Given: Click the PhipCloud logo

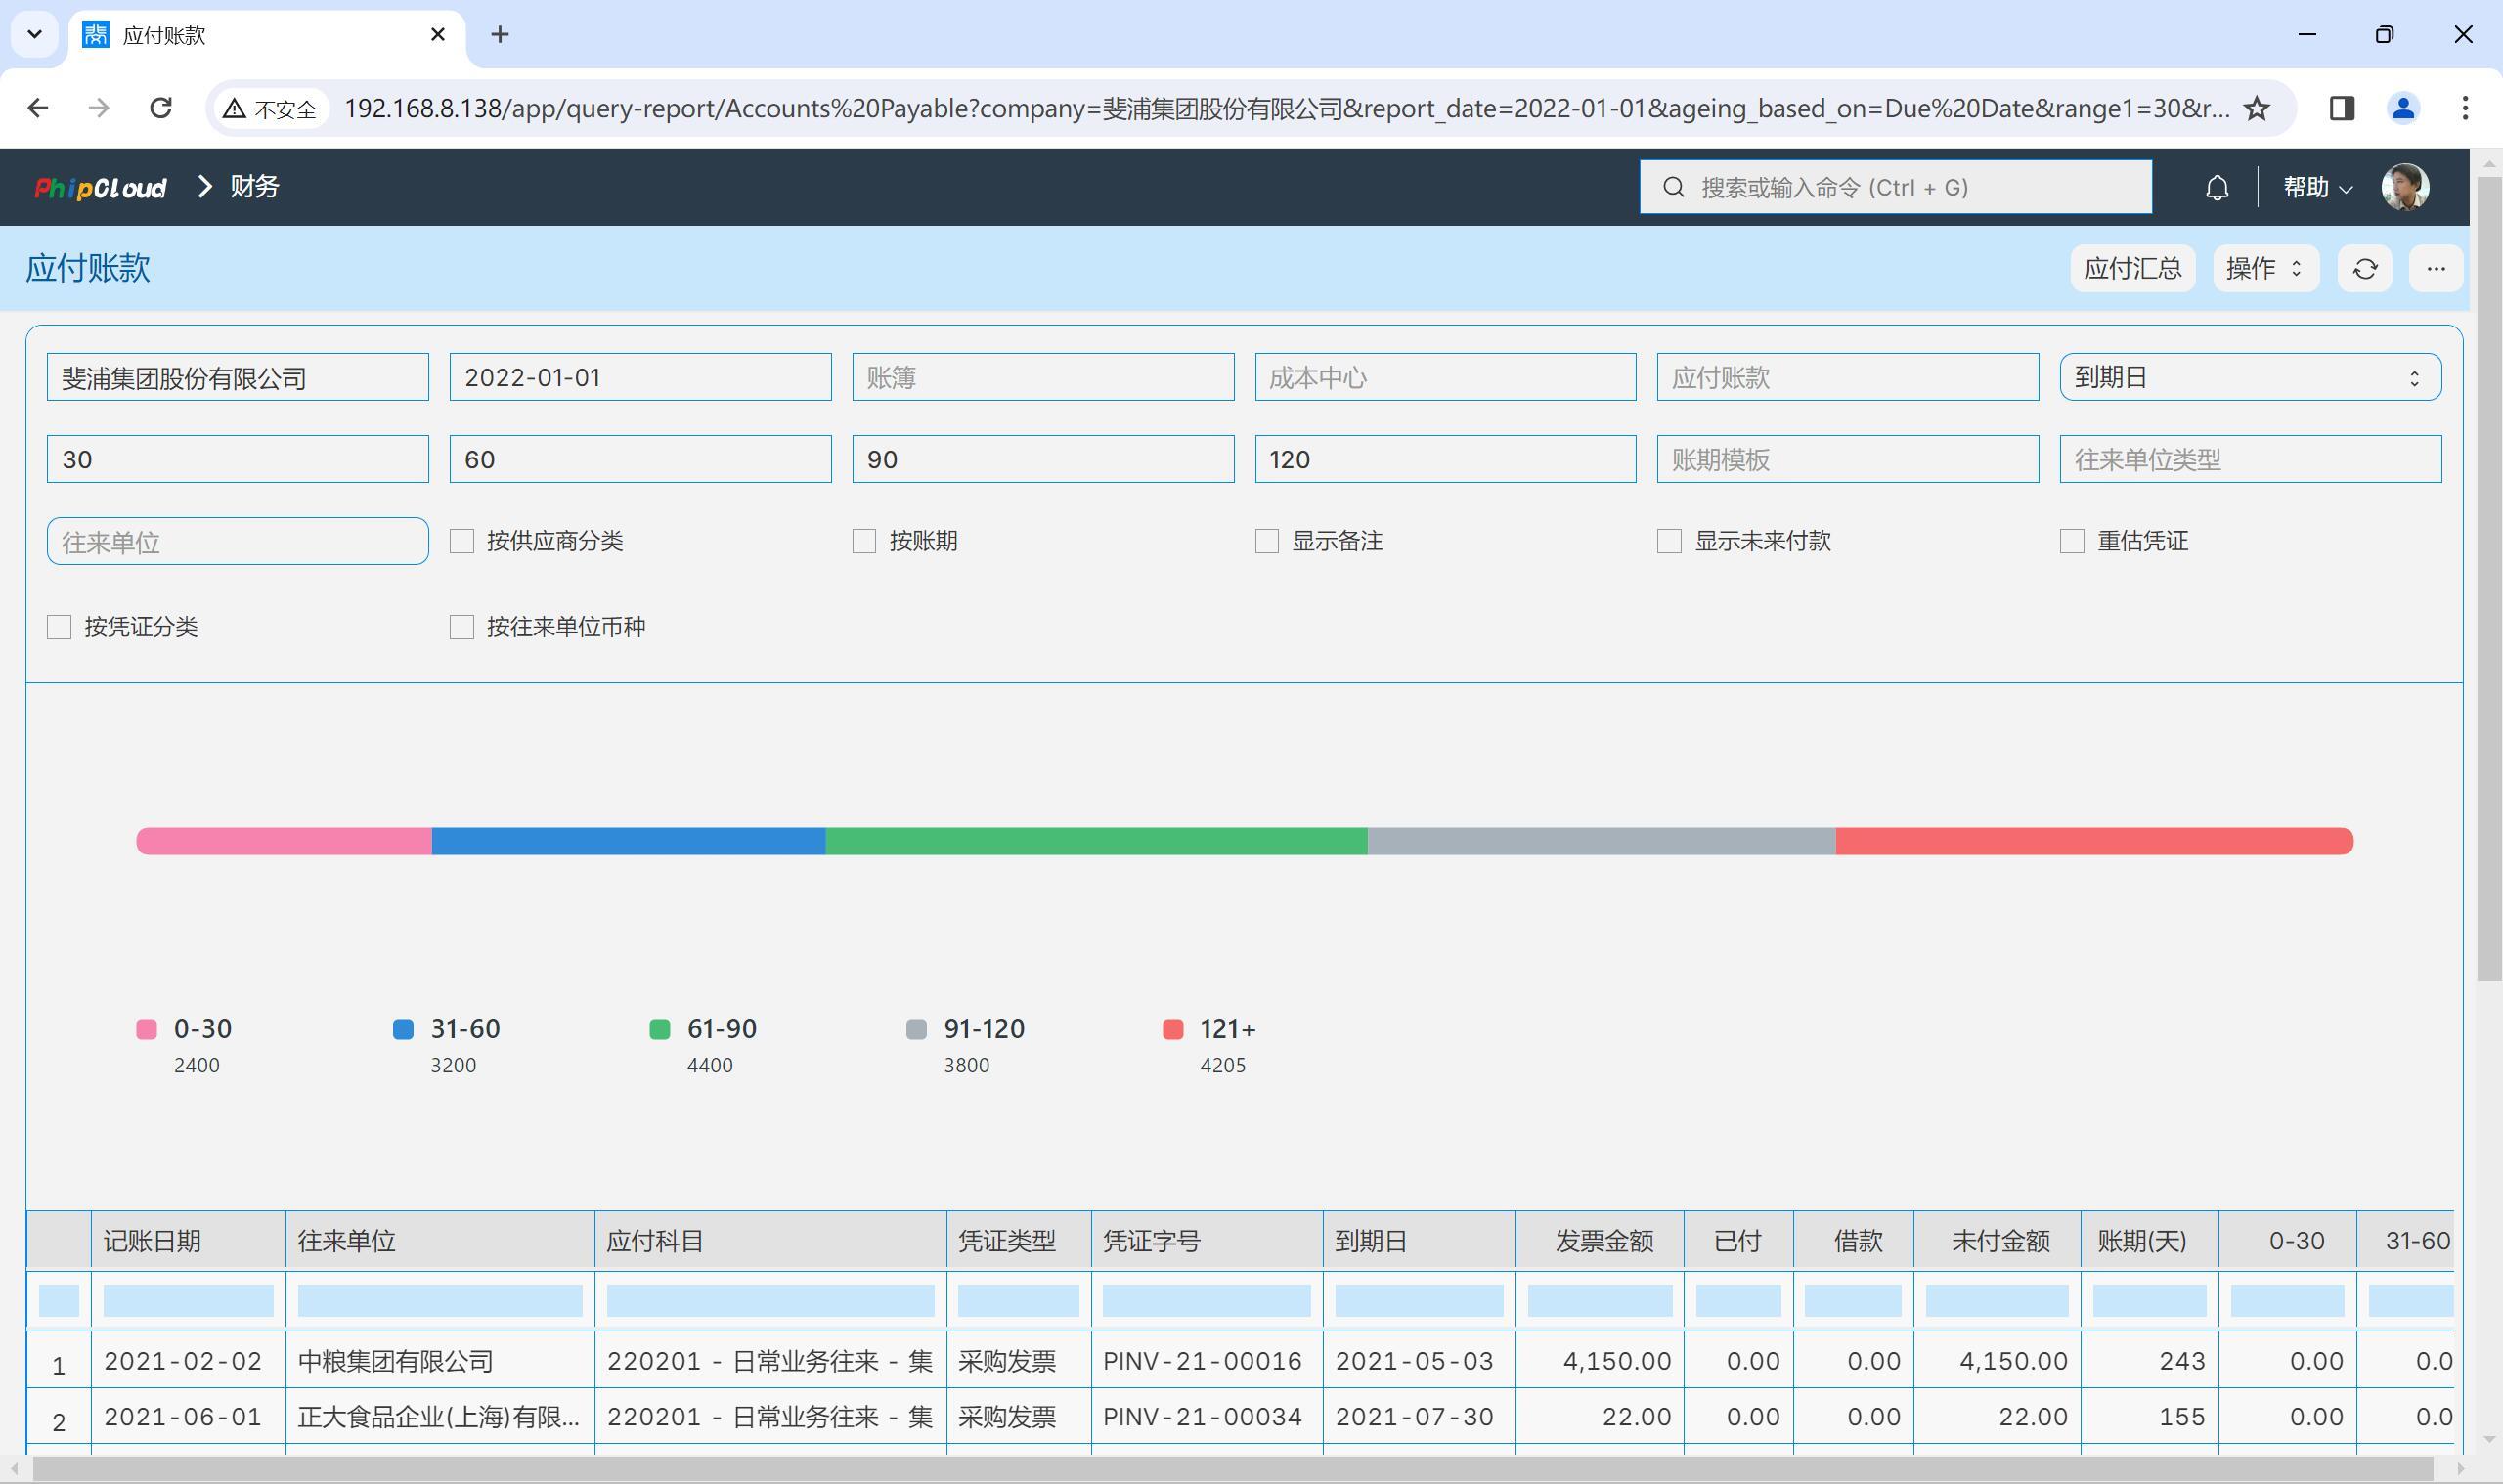Looking at the screenshot, I should click(x=100, y=187).
